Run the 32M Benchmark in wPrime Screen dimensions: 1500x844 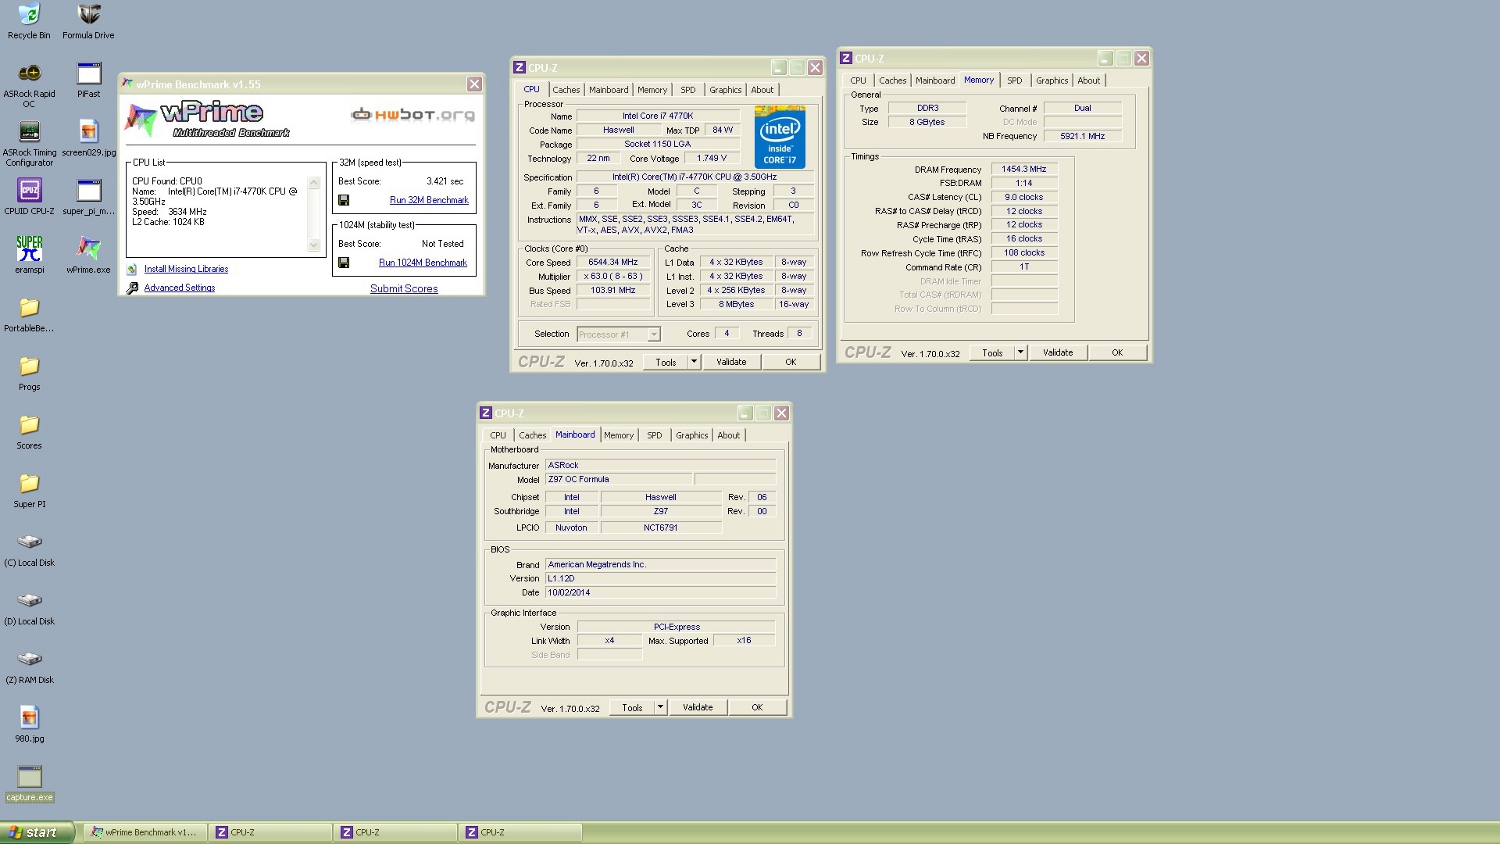coord(429,200)
